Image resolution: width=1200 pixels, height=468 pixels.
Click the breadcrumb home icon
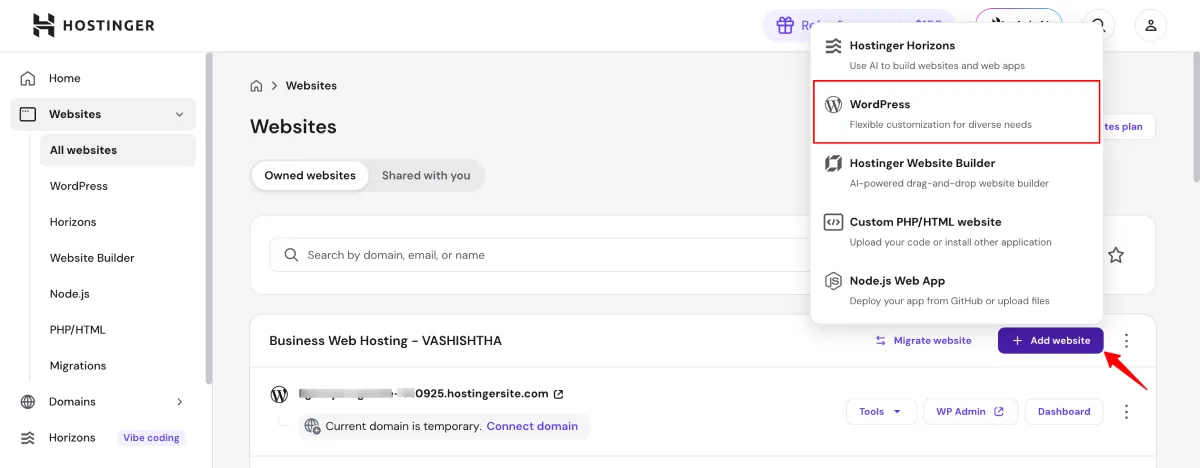click(257, 86)
